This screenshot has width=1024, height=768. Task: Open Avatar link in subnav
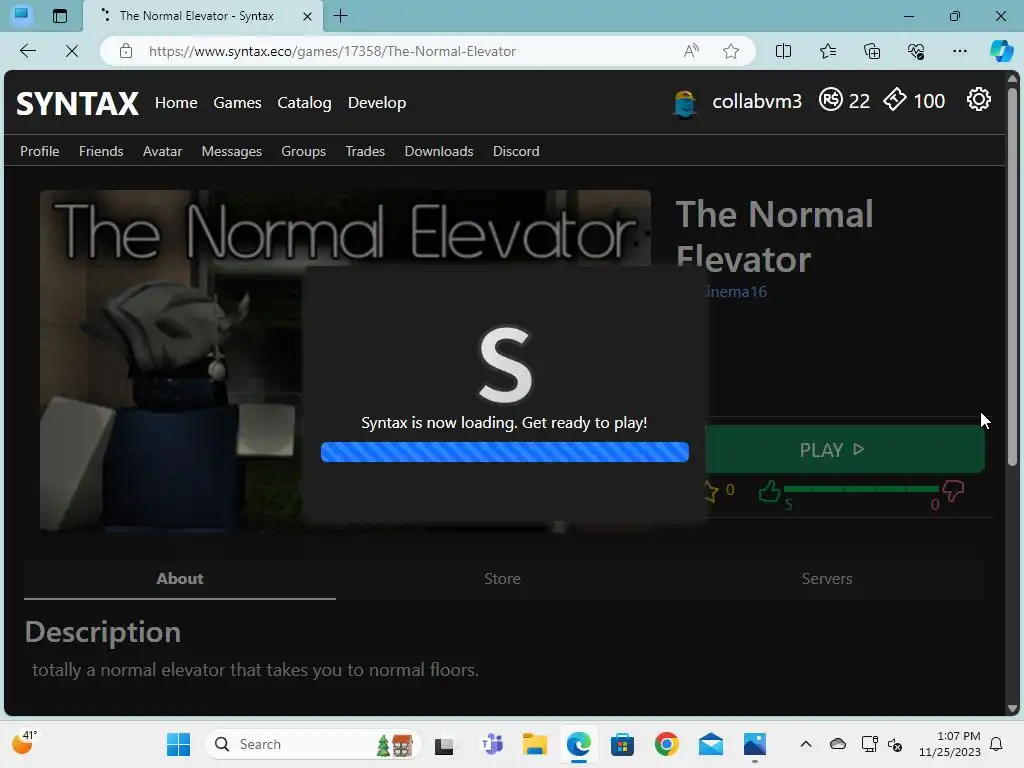163,151
